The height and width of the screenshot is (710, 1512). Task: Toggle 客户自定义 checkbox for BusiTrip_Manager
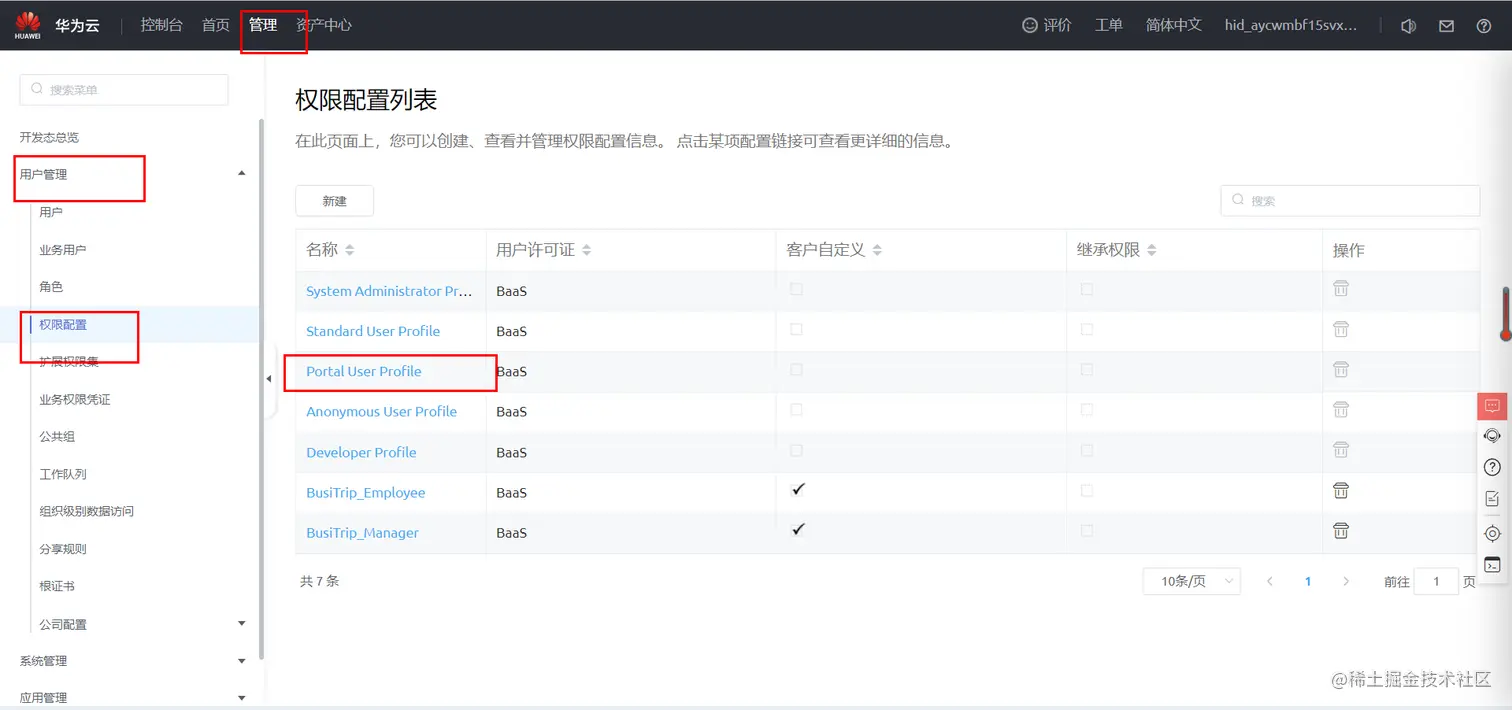point(797,530)
